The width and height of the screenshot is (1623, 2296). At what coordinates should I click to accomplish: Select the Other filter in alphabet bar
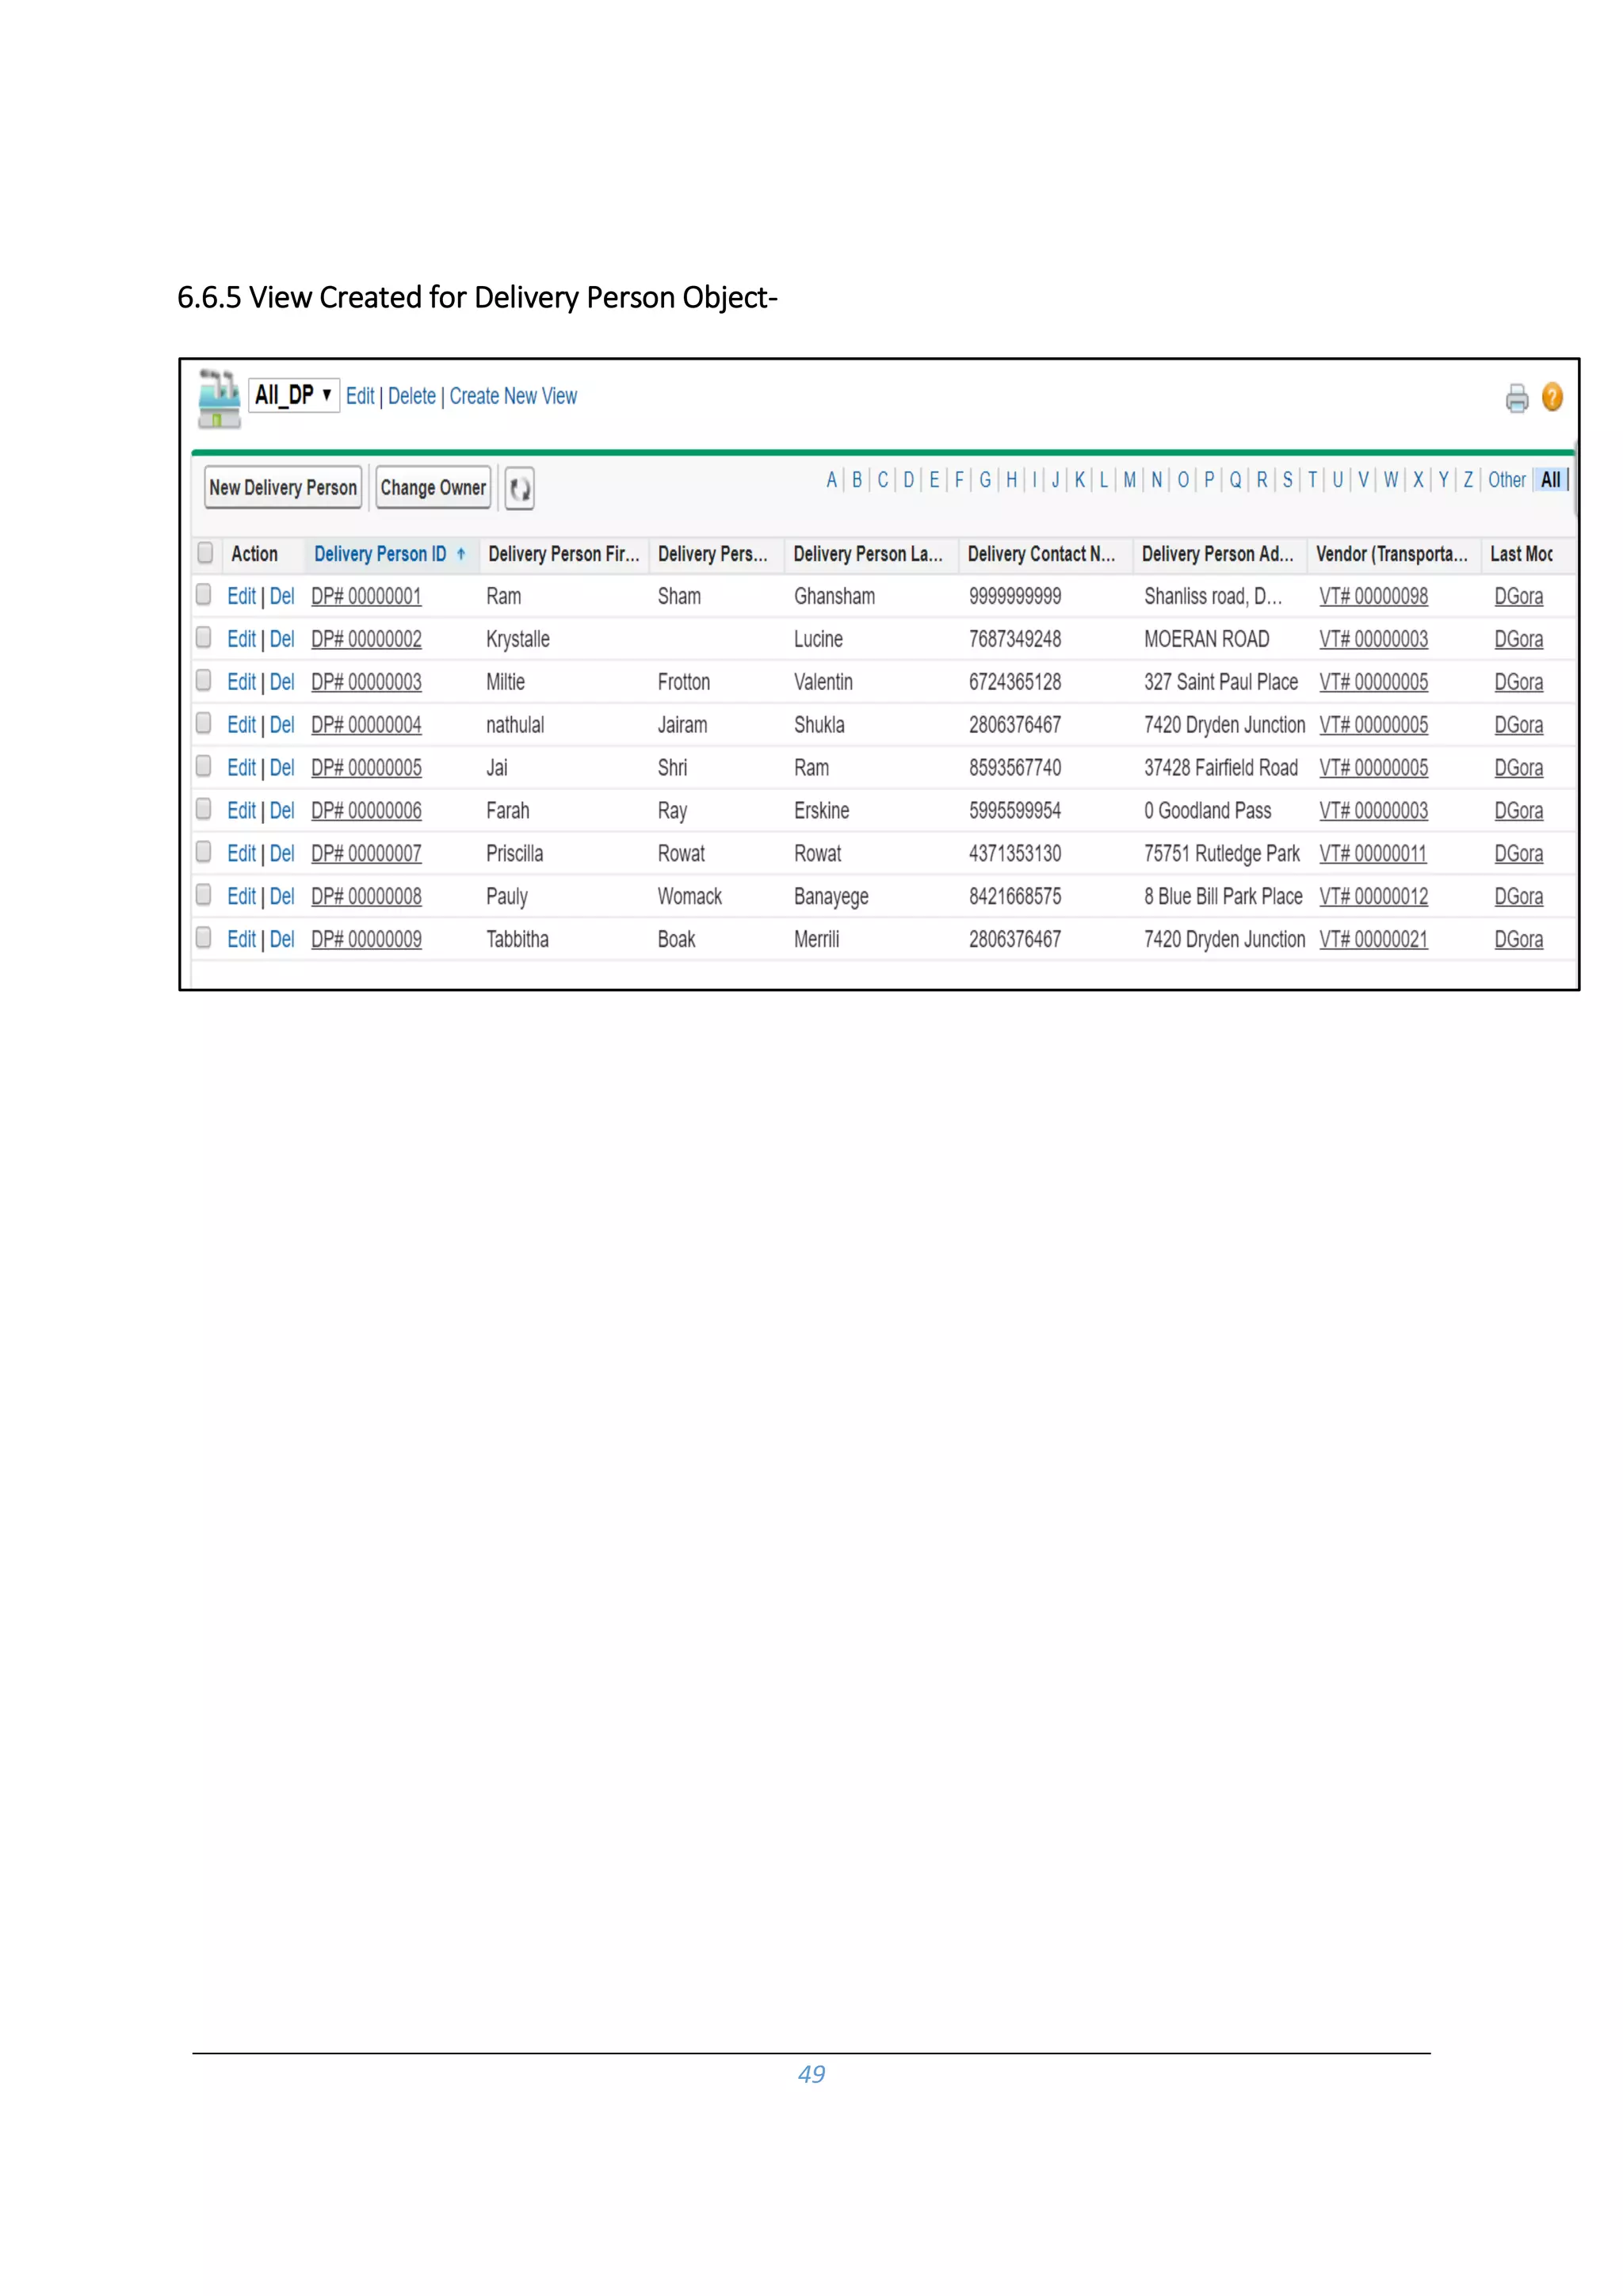coord(1506,480)
